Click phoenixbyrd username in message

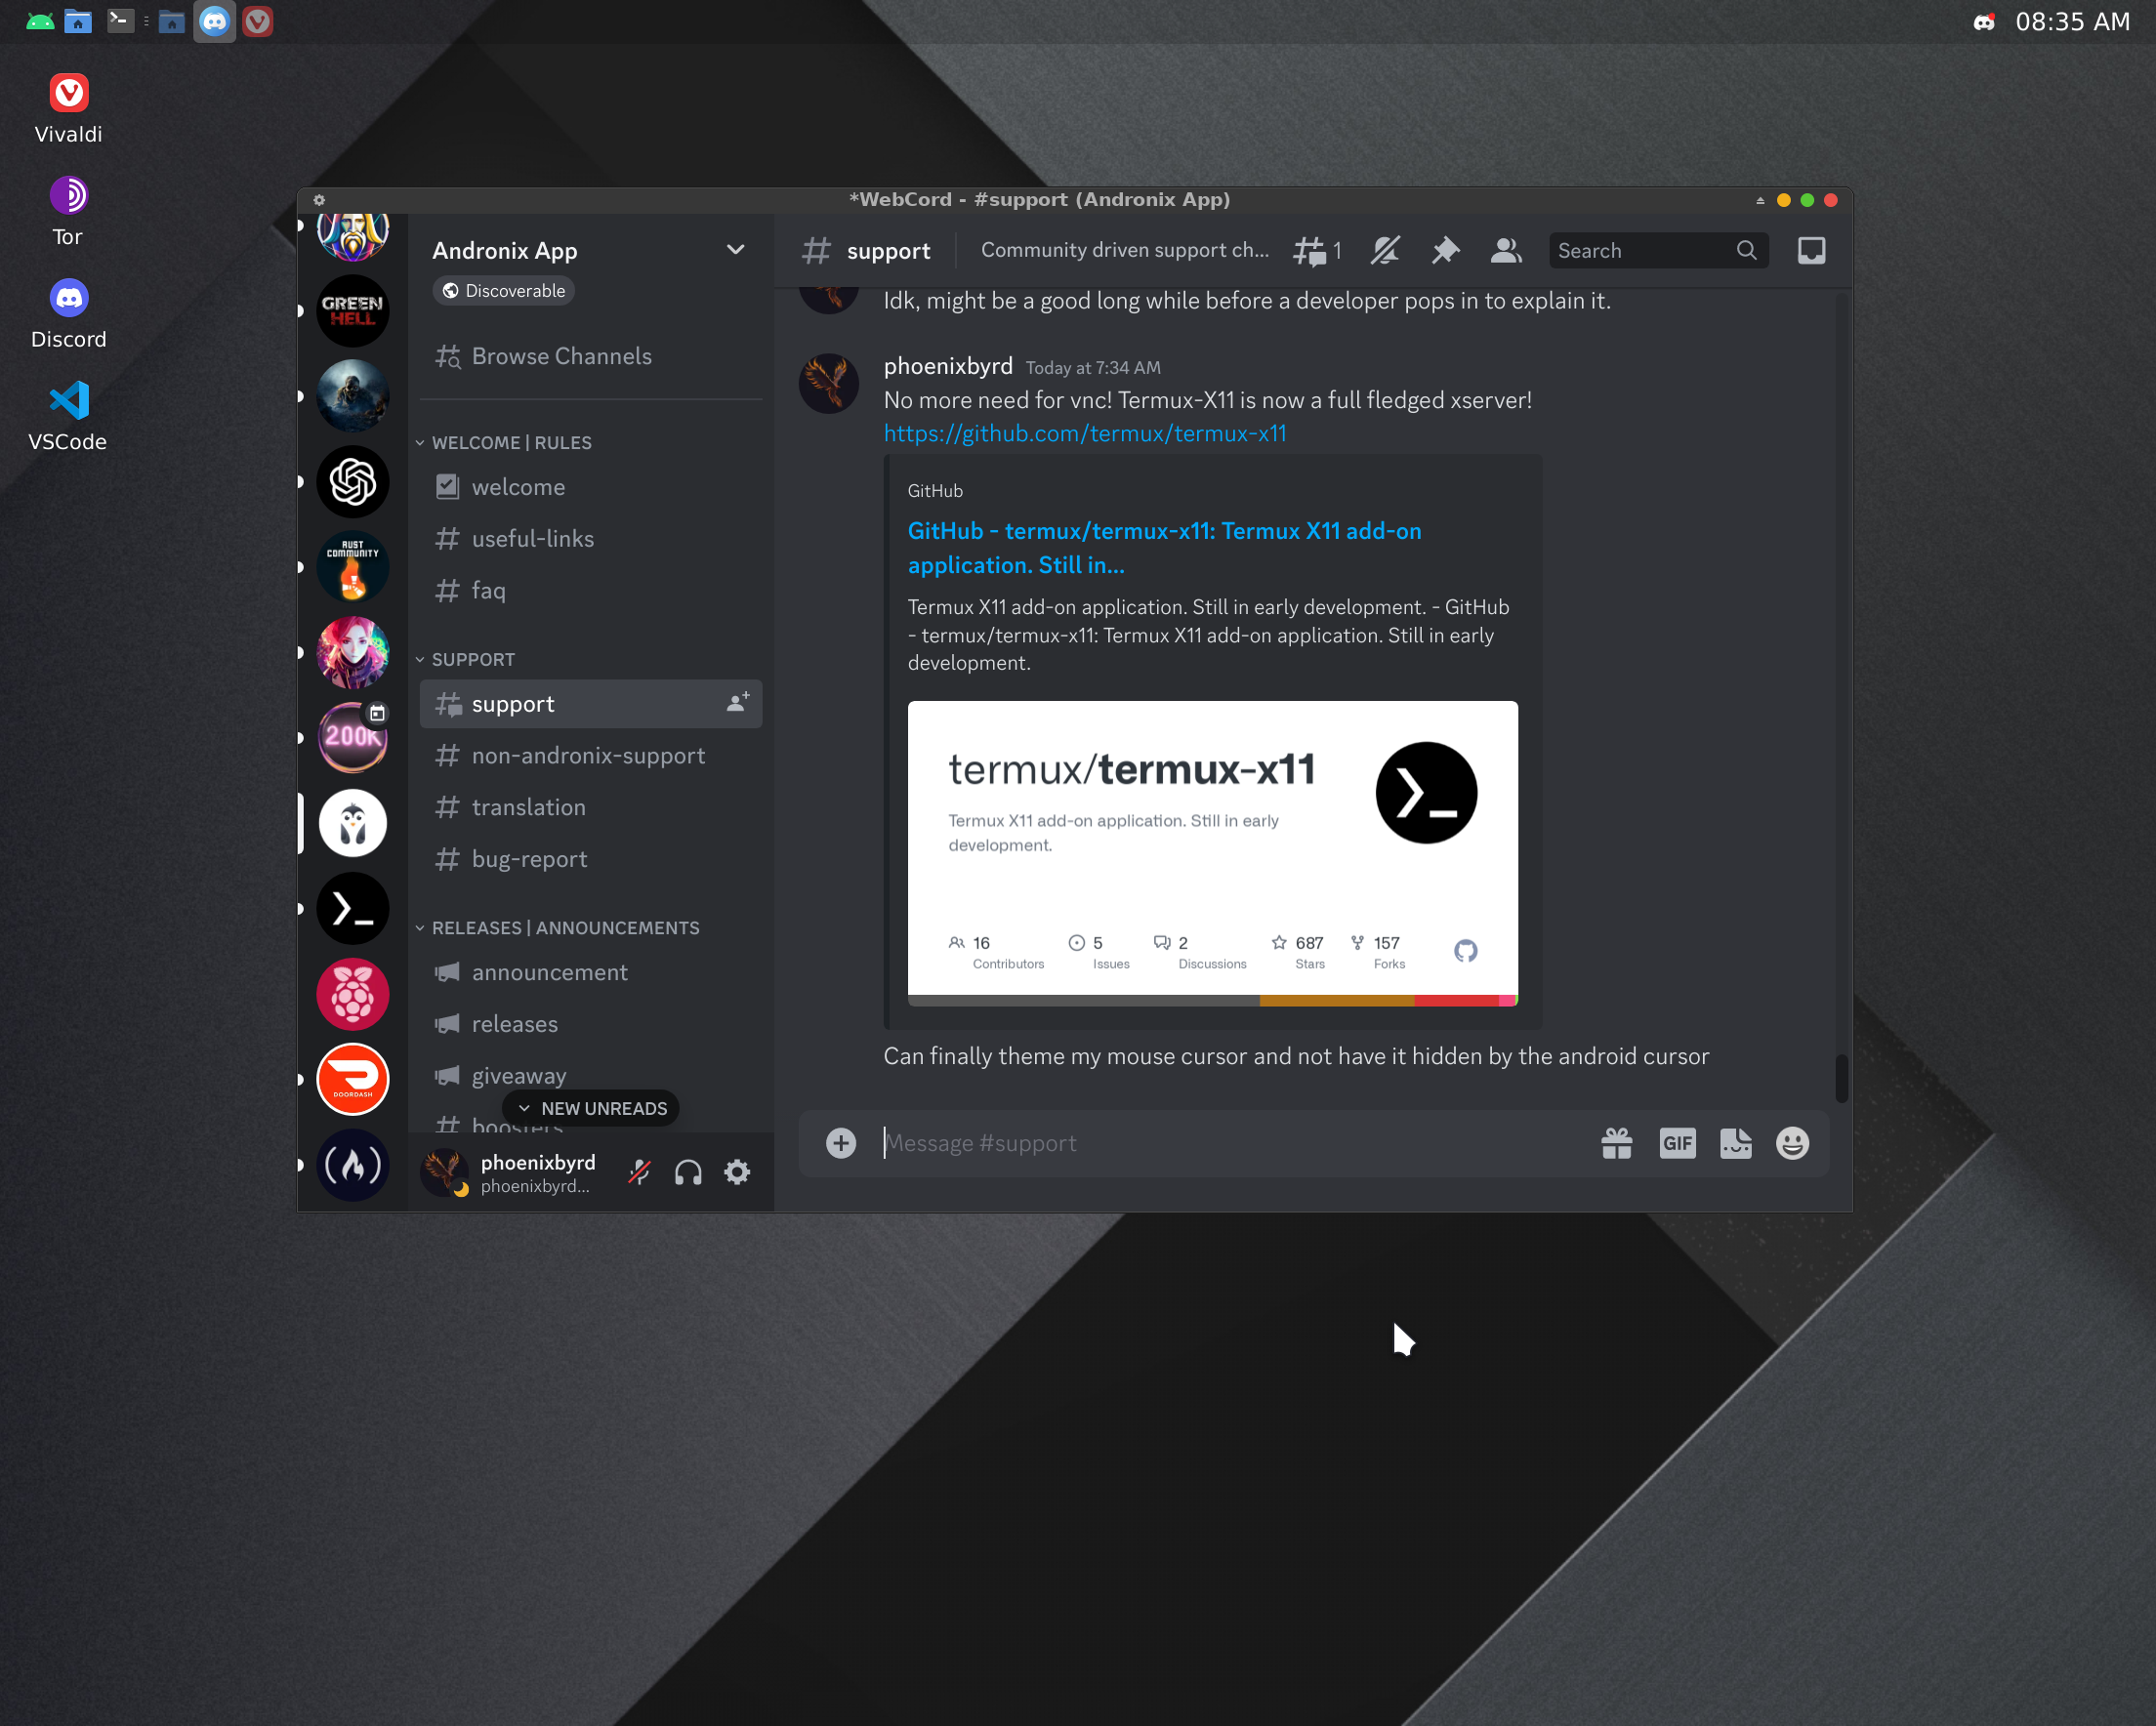pos(947,366)
